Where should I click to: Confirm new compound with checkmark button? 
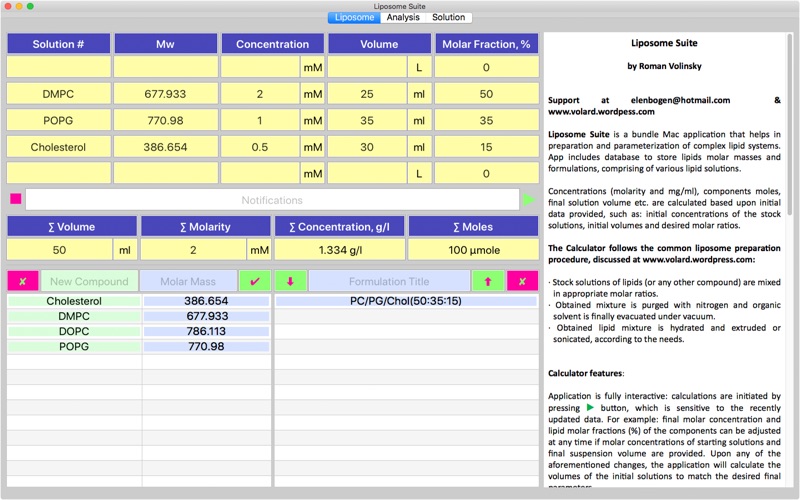(x=255, y=281)
